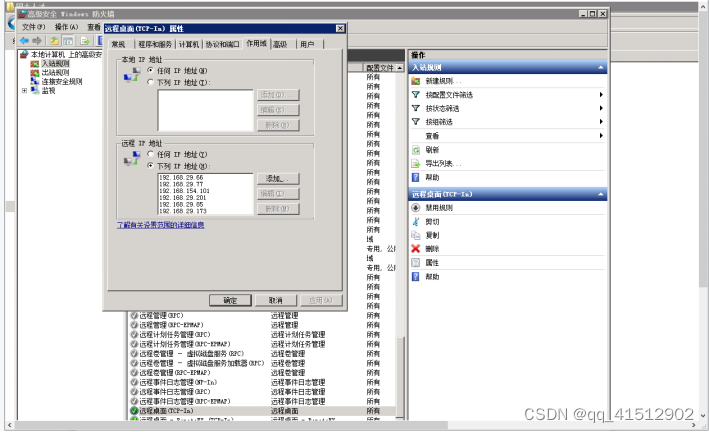Image resolution: width=709 pixels, height=432 pixels.
Task: Select 出站规则 in the console tree
Action: pos(55,72)
